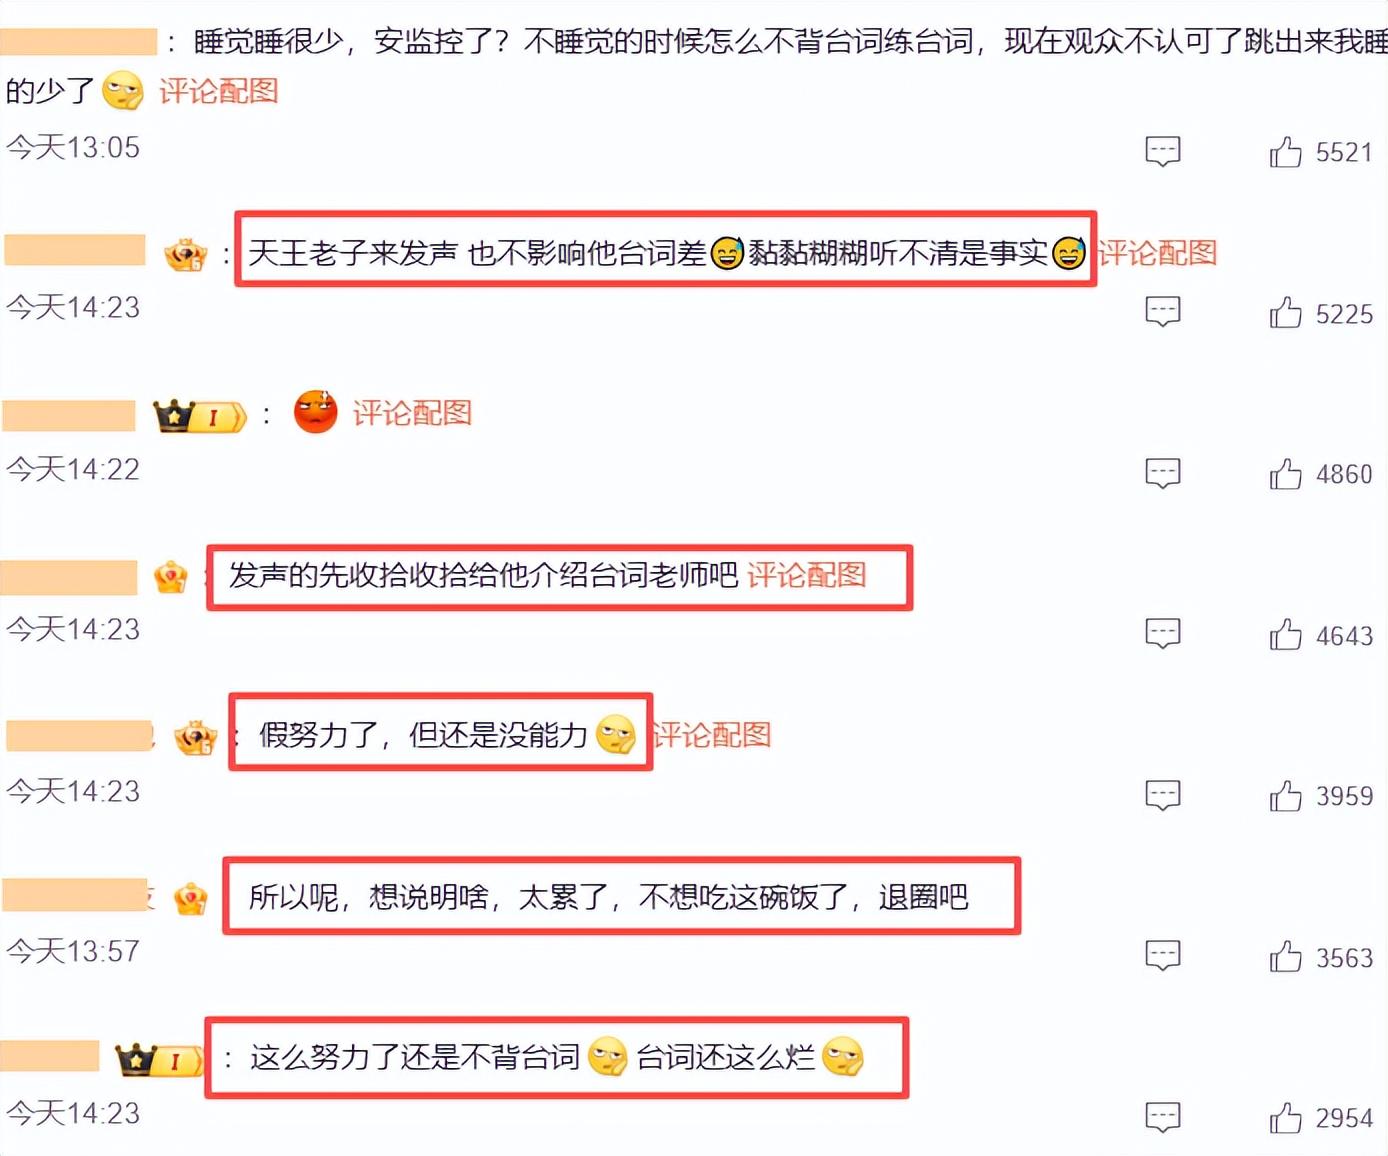
Task: Open the reply icon beside 5225 likes
Action: (x=1162, y=312)
